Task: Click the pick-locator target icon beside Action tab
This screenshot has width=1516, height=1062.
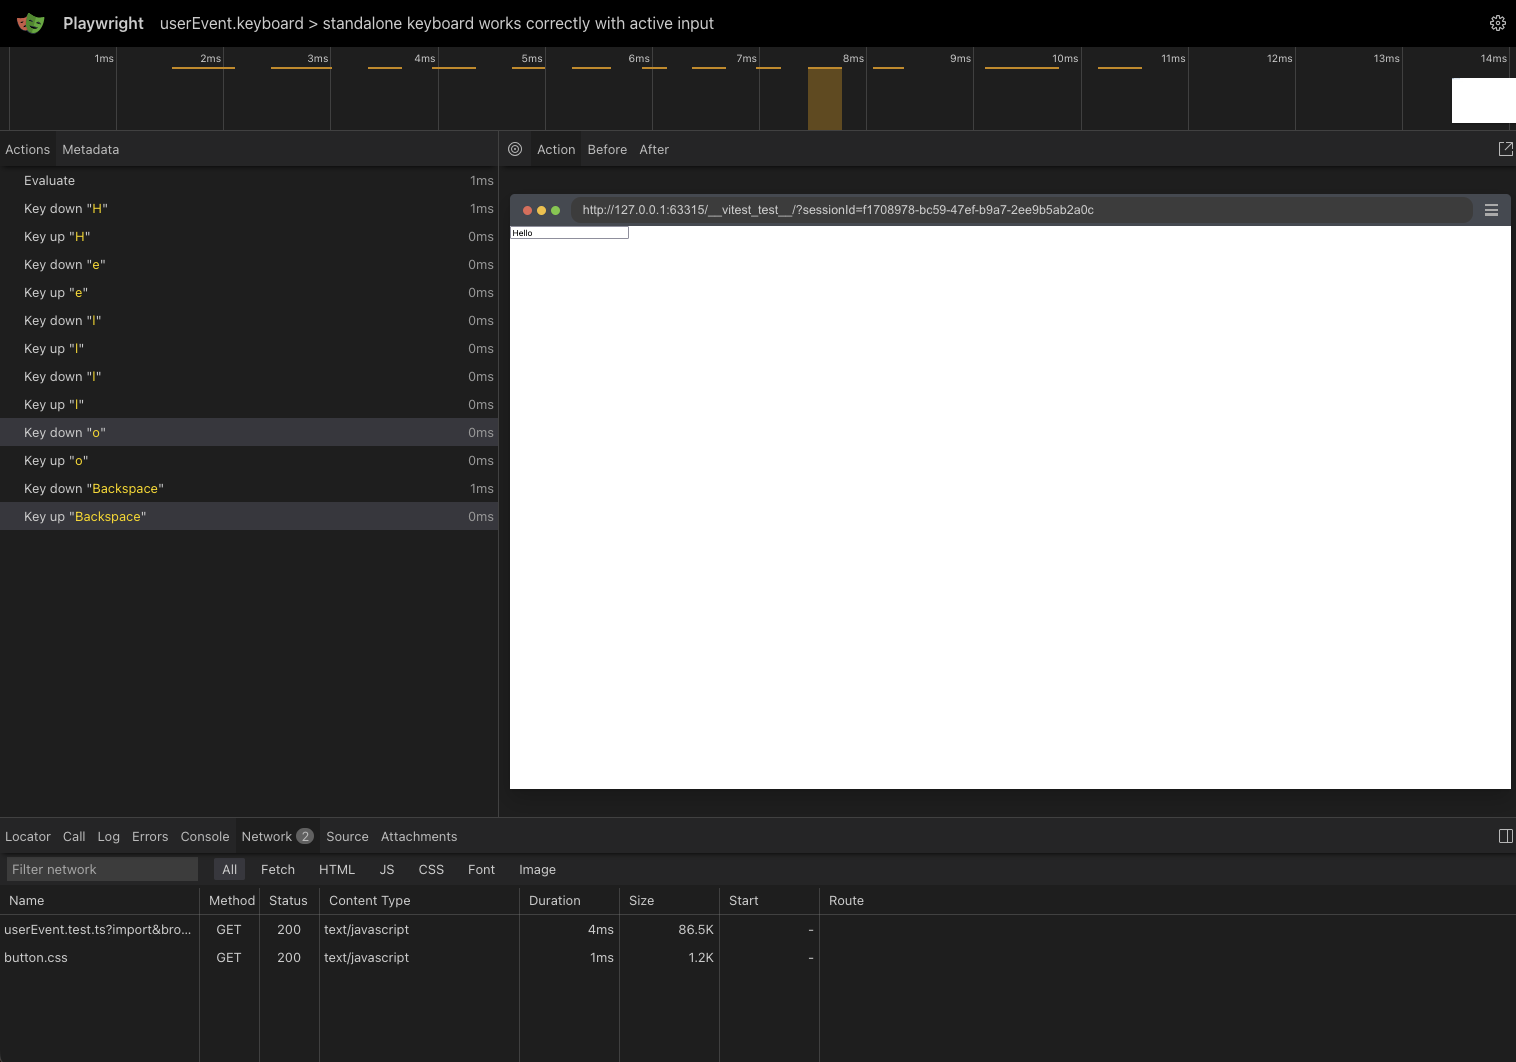Action: click(x=515, y=149)
